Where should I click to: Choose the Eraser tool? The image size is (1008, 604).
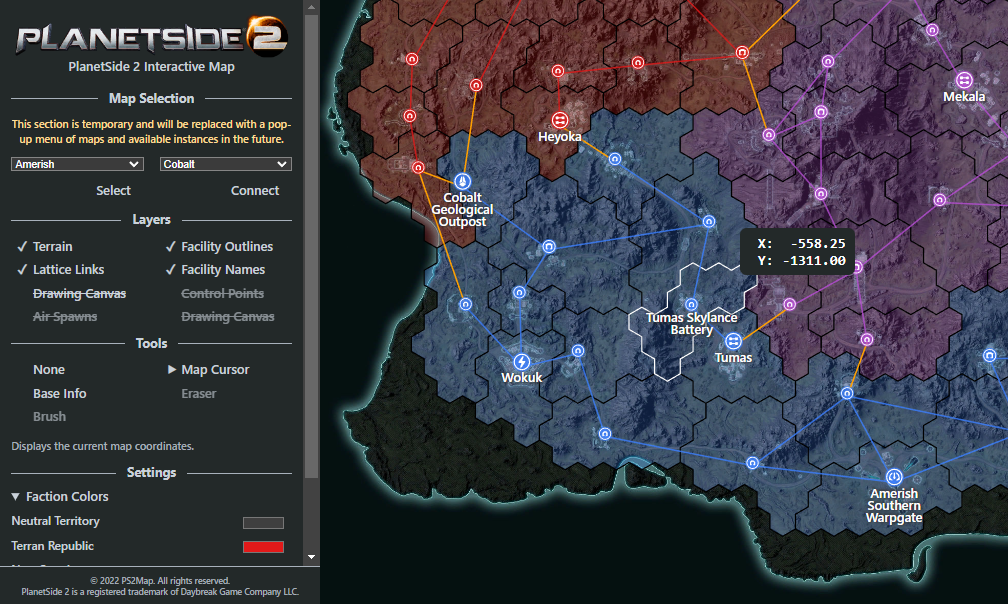point(199,394)
